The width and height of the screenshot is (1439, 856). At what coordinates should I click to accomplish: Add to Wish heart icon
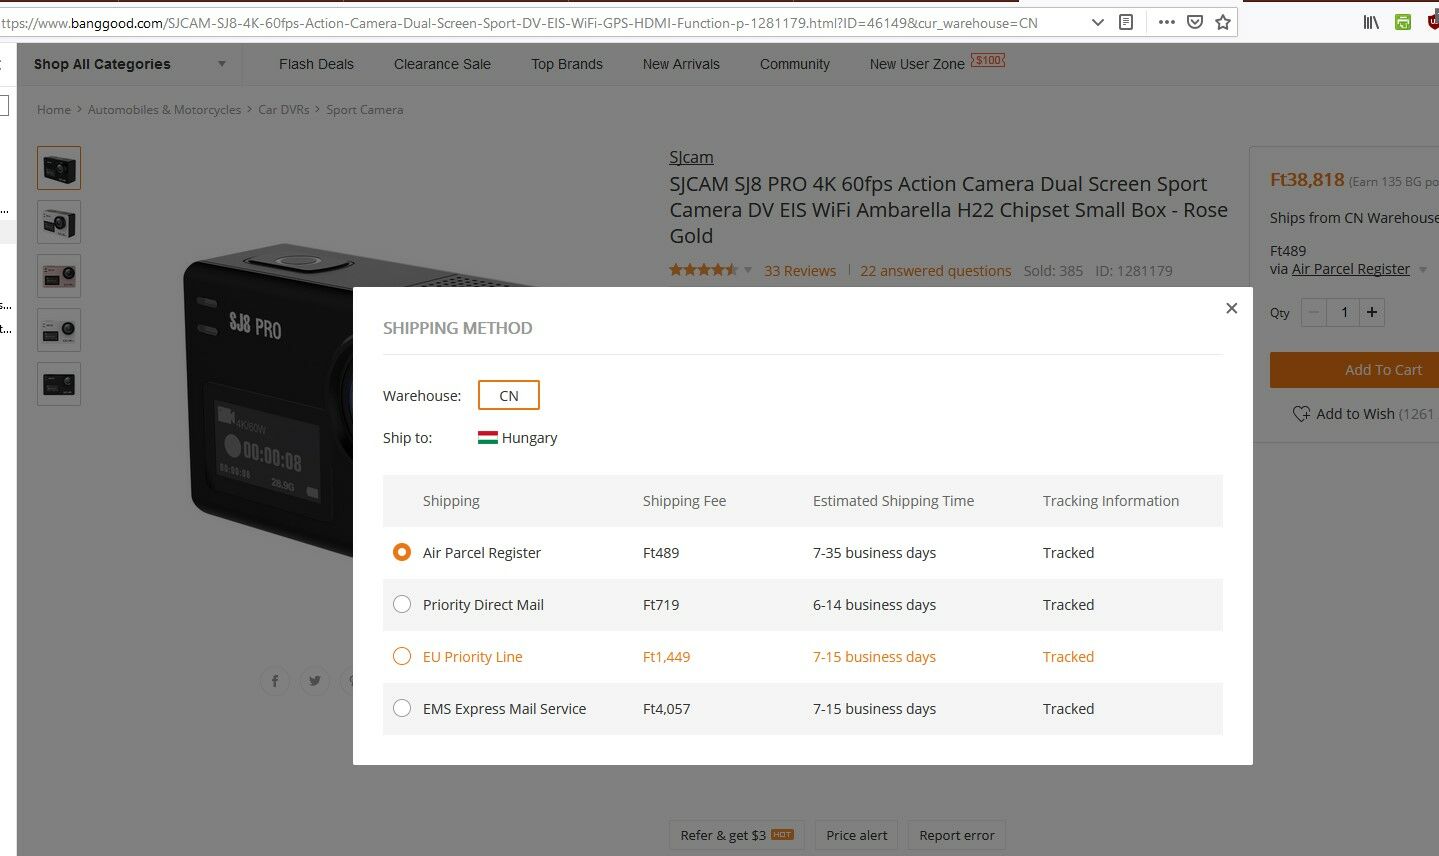[x=1301, y=414]
